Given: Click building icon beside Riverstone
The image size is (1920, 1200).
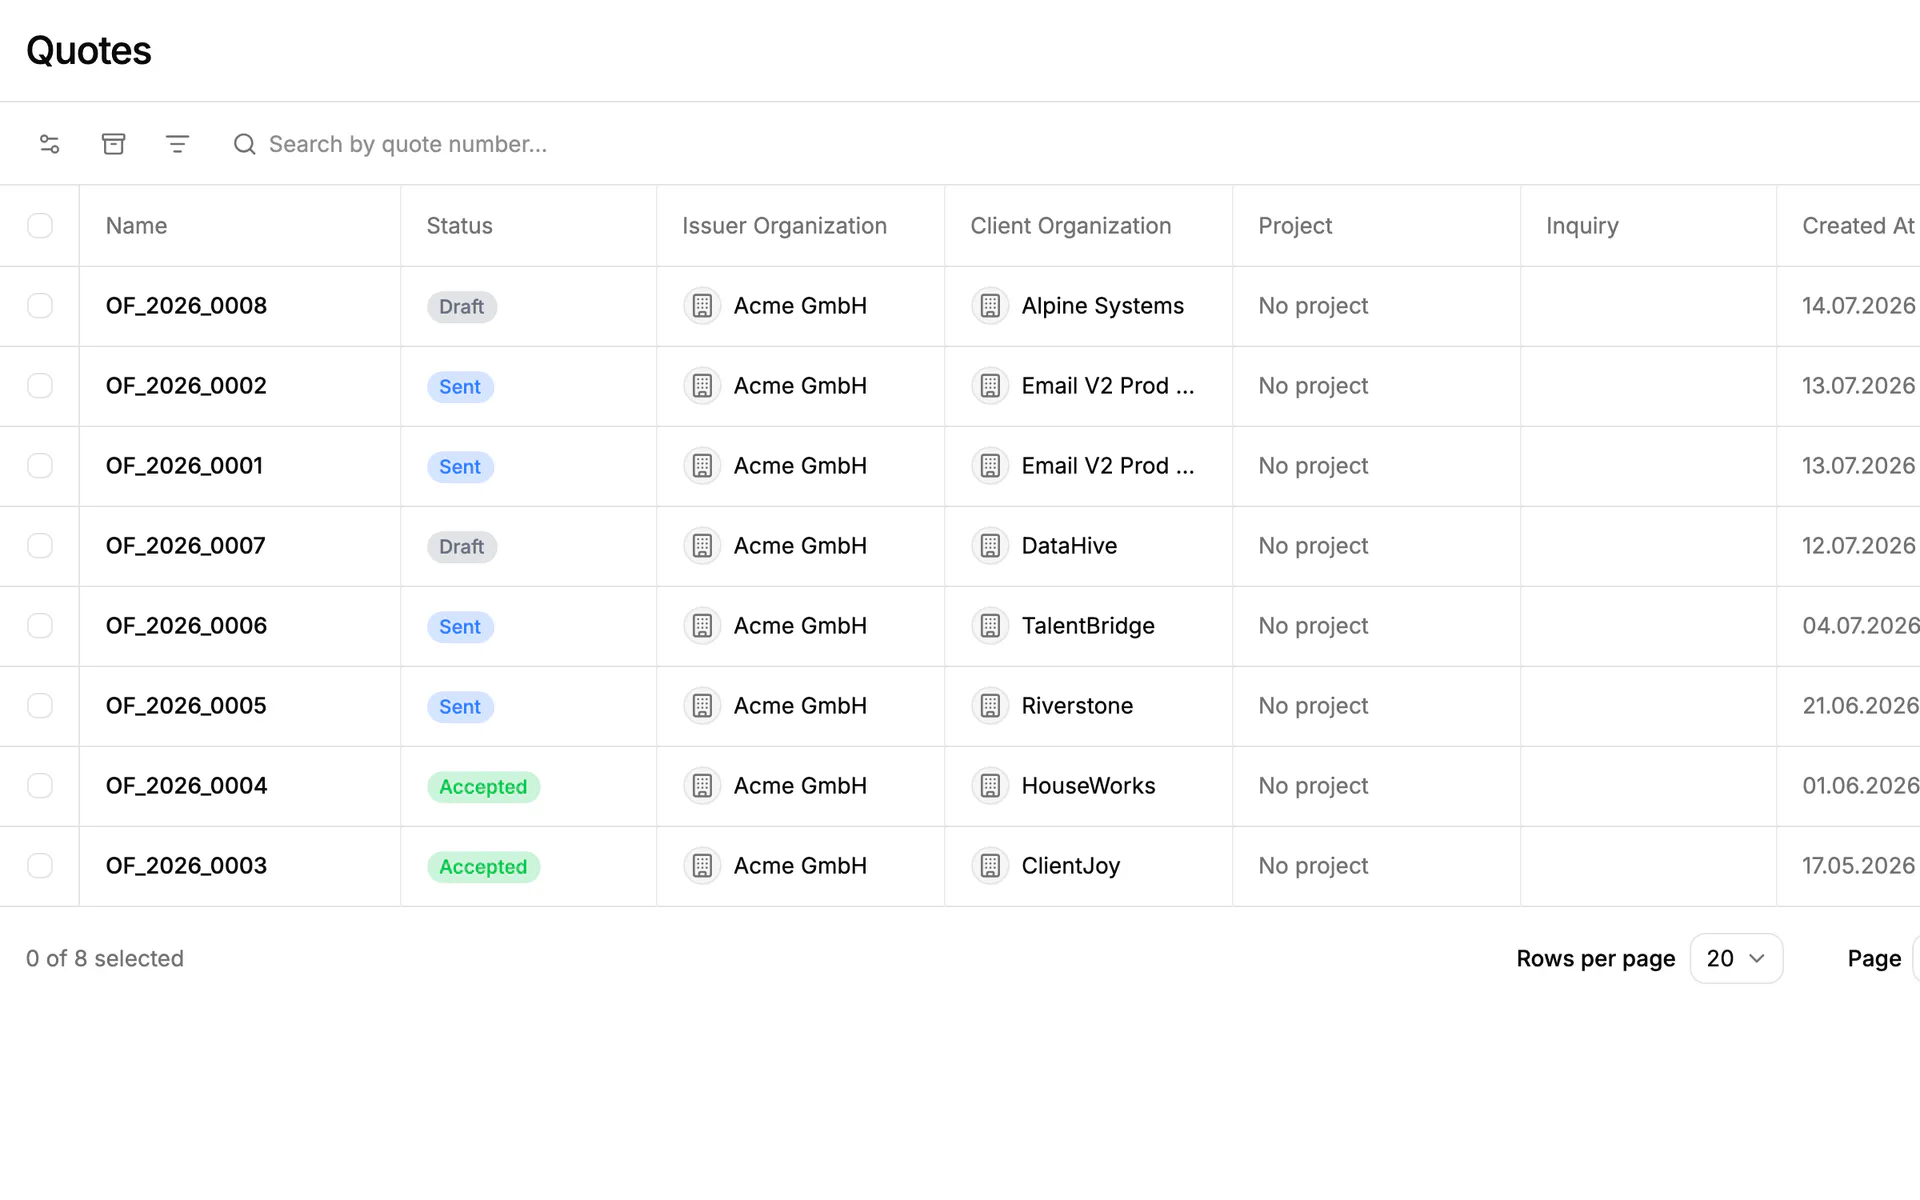Looking at the screenshot, I should pyautogui.click(x=990, y=706).
